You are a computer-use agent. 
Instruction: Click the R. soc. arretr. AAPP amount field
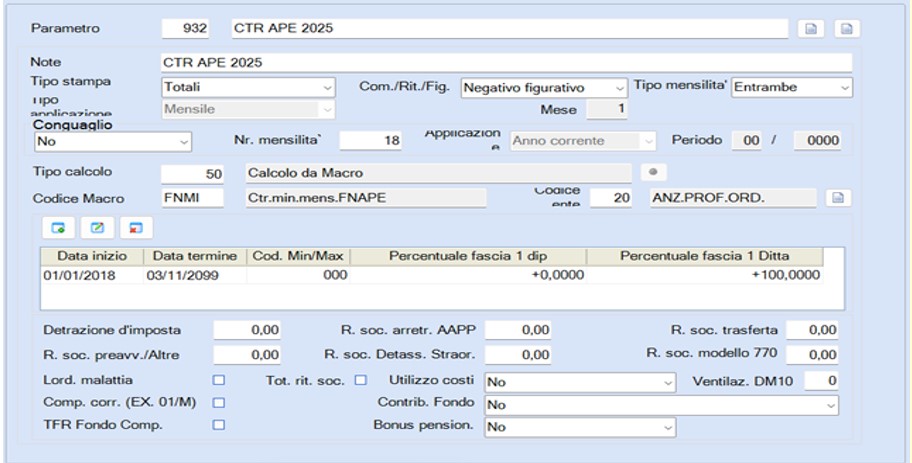click(518, 330)
